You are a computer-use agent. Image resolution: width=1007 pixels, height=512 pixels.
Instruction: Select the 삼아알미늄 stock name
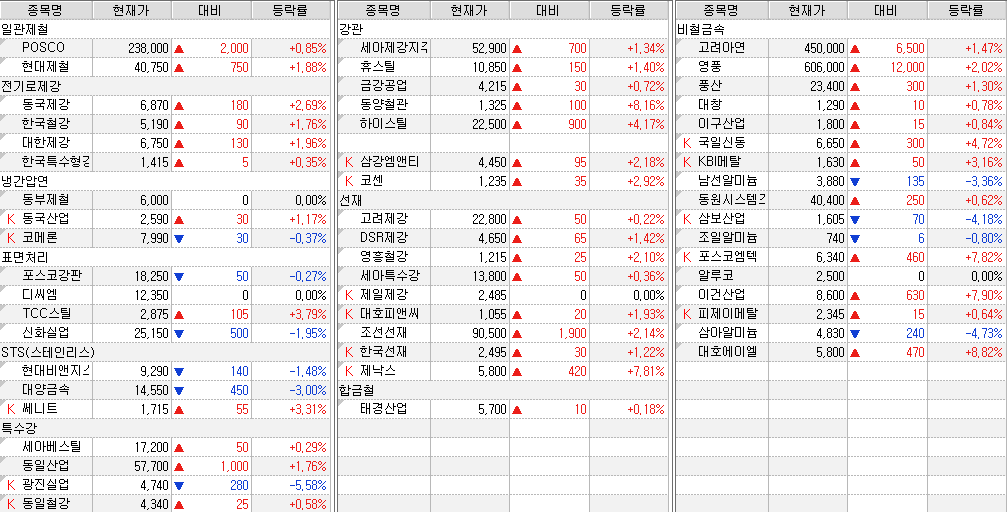pyautogui.click(x=727, y=332)
